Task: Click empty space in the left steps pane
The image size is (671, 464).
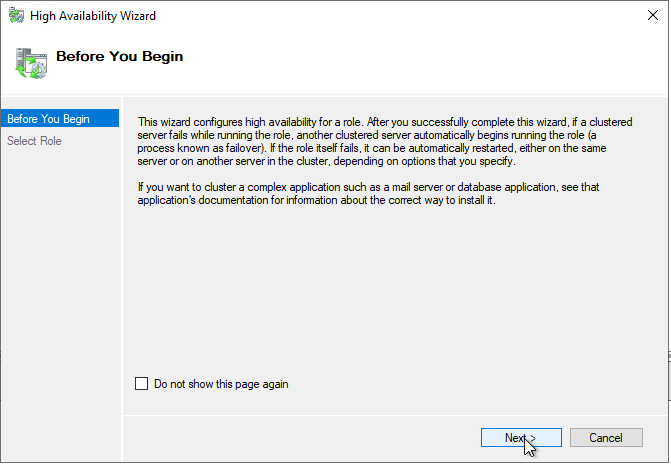Action: pos(60,300)
